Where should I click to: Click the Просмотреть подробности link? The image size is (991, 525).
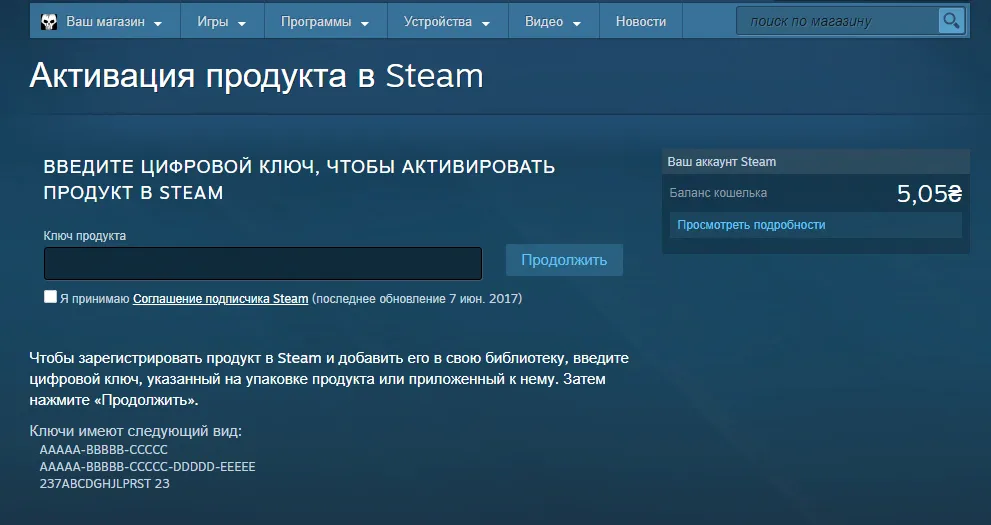point(751,225)
